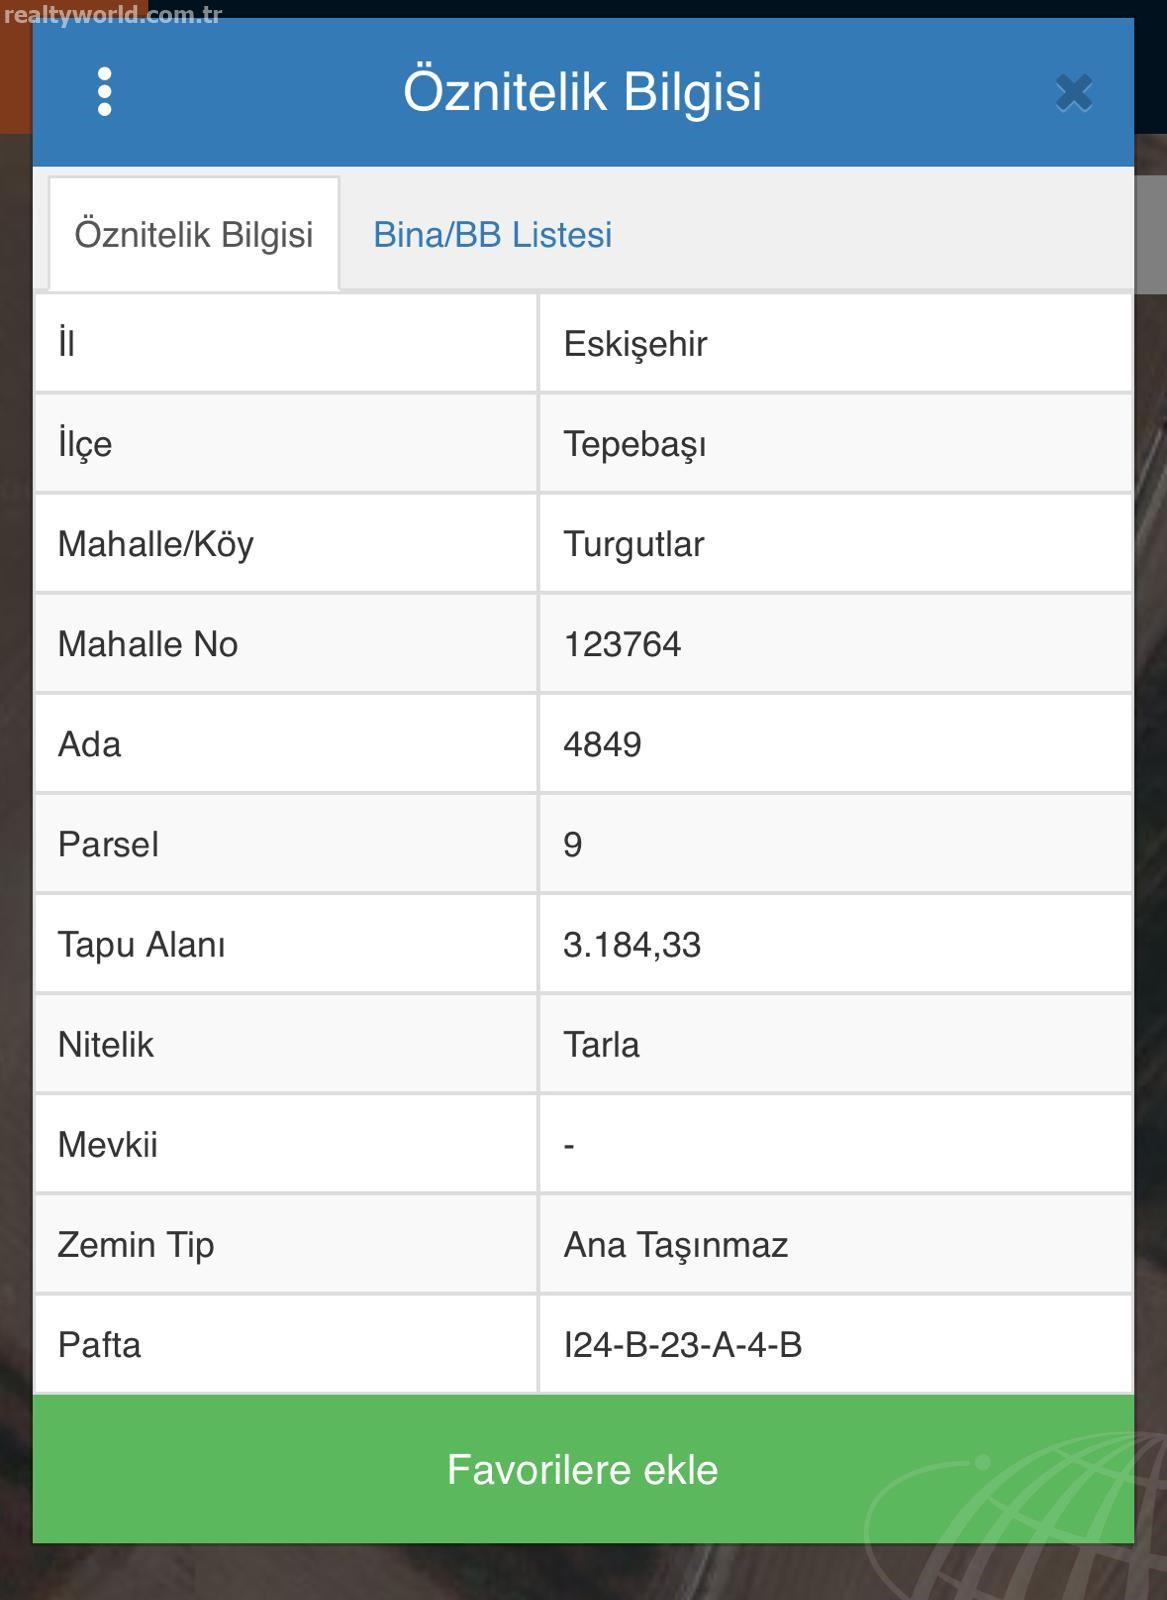Close the Öznitelik Bilgisi dialog
1167x1600 pixels.
pos(1074,93)
